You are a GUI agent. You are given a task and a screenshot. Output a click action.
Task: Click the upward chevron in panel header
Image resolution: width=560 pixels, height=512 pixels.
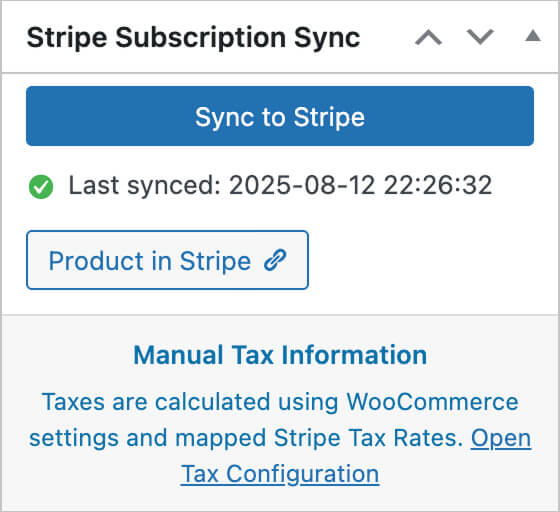pyautogui.click(x=428, y=37)
